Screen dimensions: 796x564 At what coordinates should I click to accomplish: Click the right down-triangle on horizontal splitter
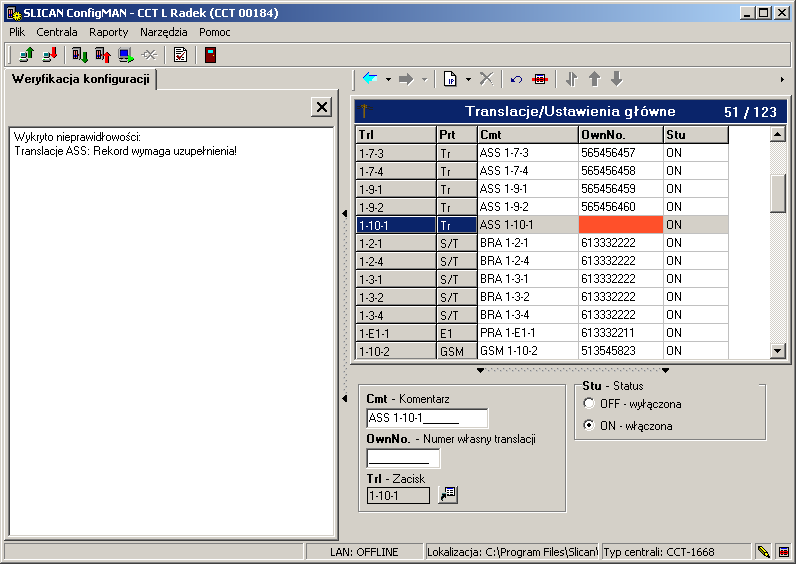pos(666,371)
